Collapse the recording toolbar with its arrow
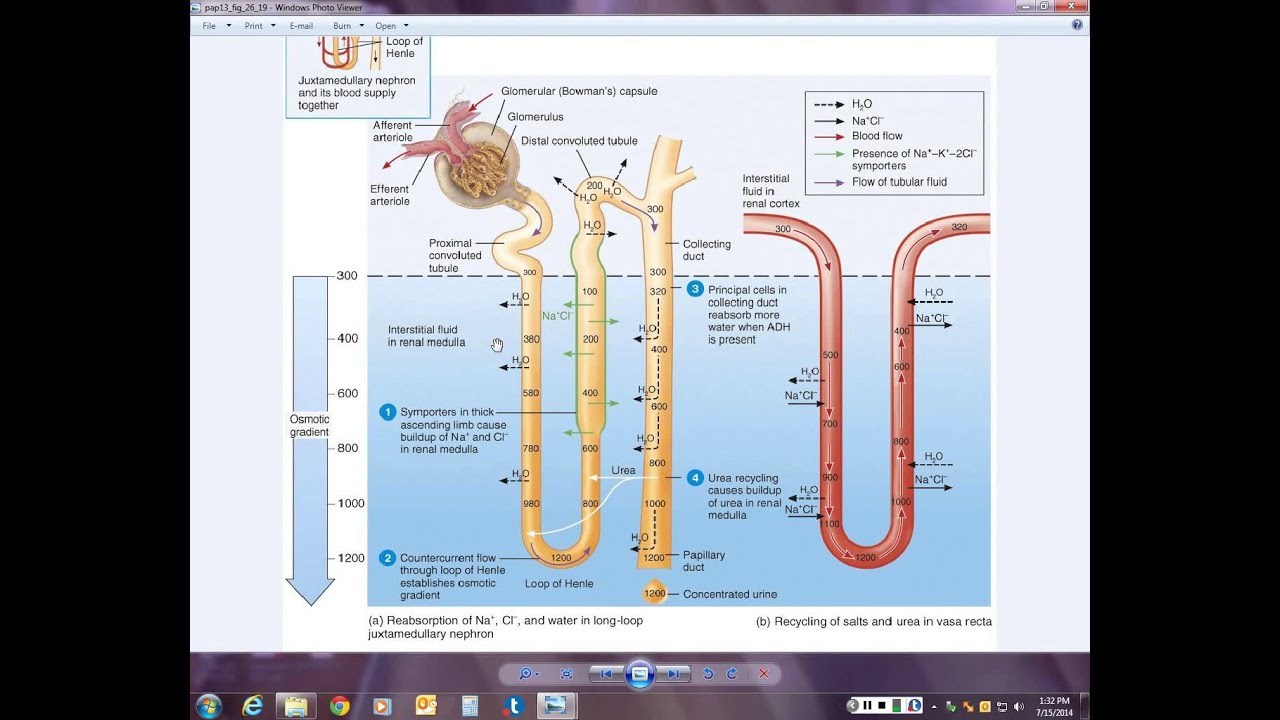Viewport: 1280px width, 720px height. [854, 706]
